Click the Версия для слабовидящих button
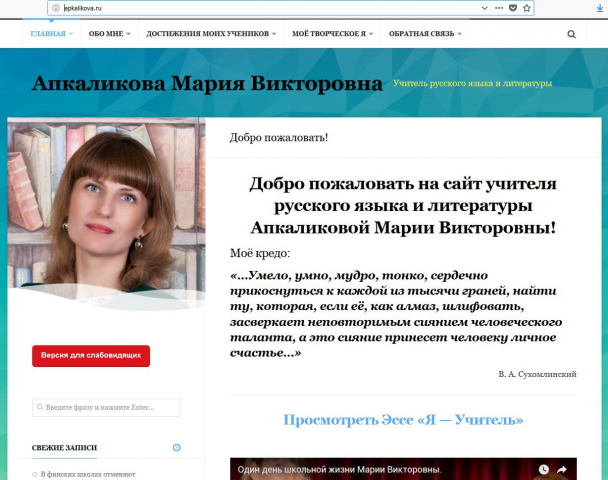 coord(91,356)
